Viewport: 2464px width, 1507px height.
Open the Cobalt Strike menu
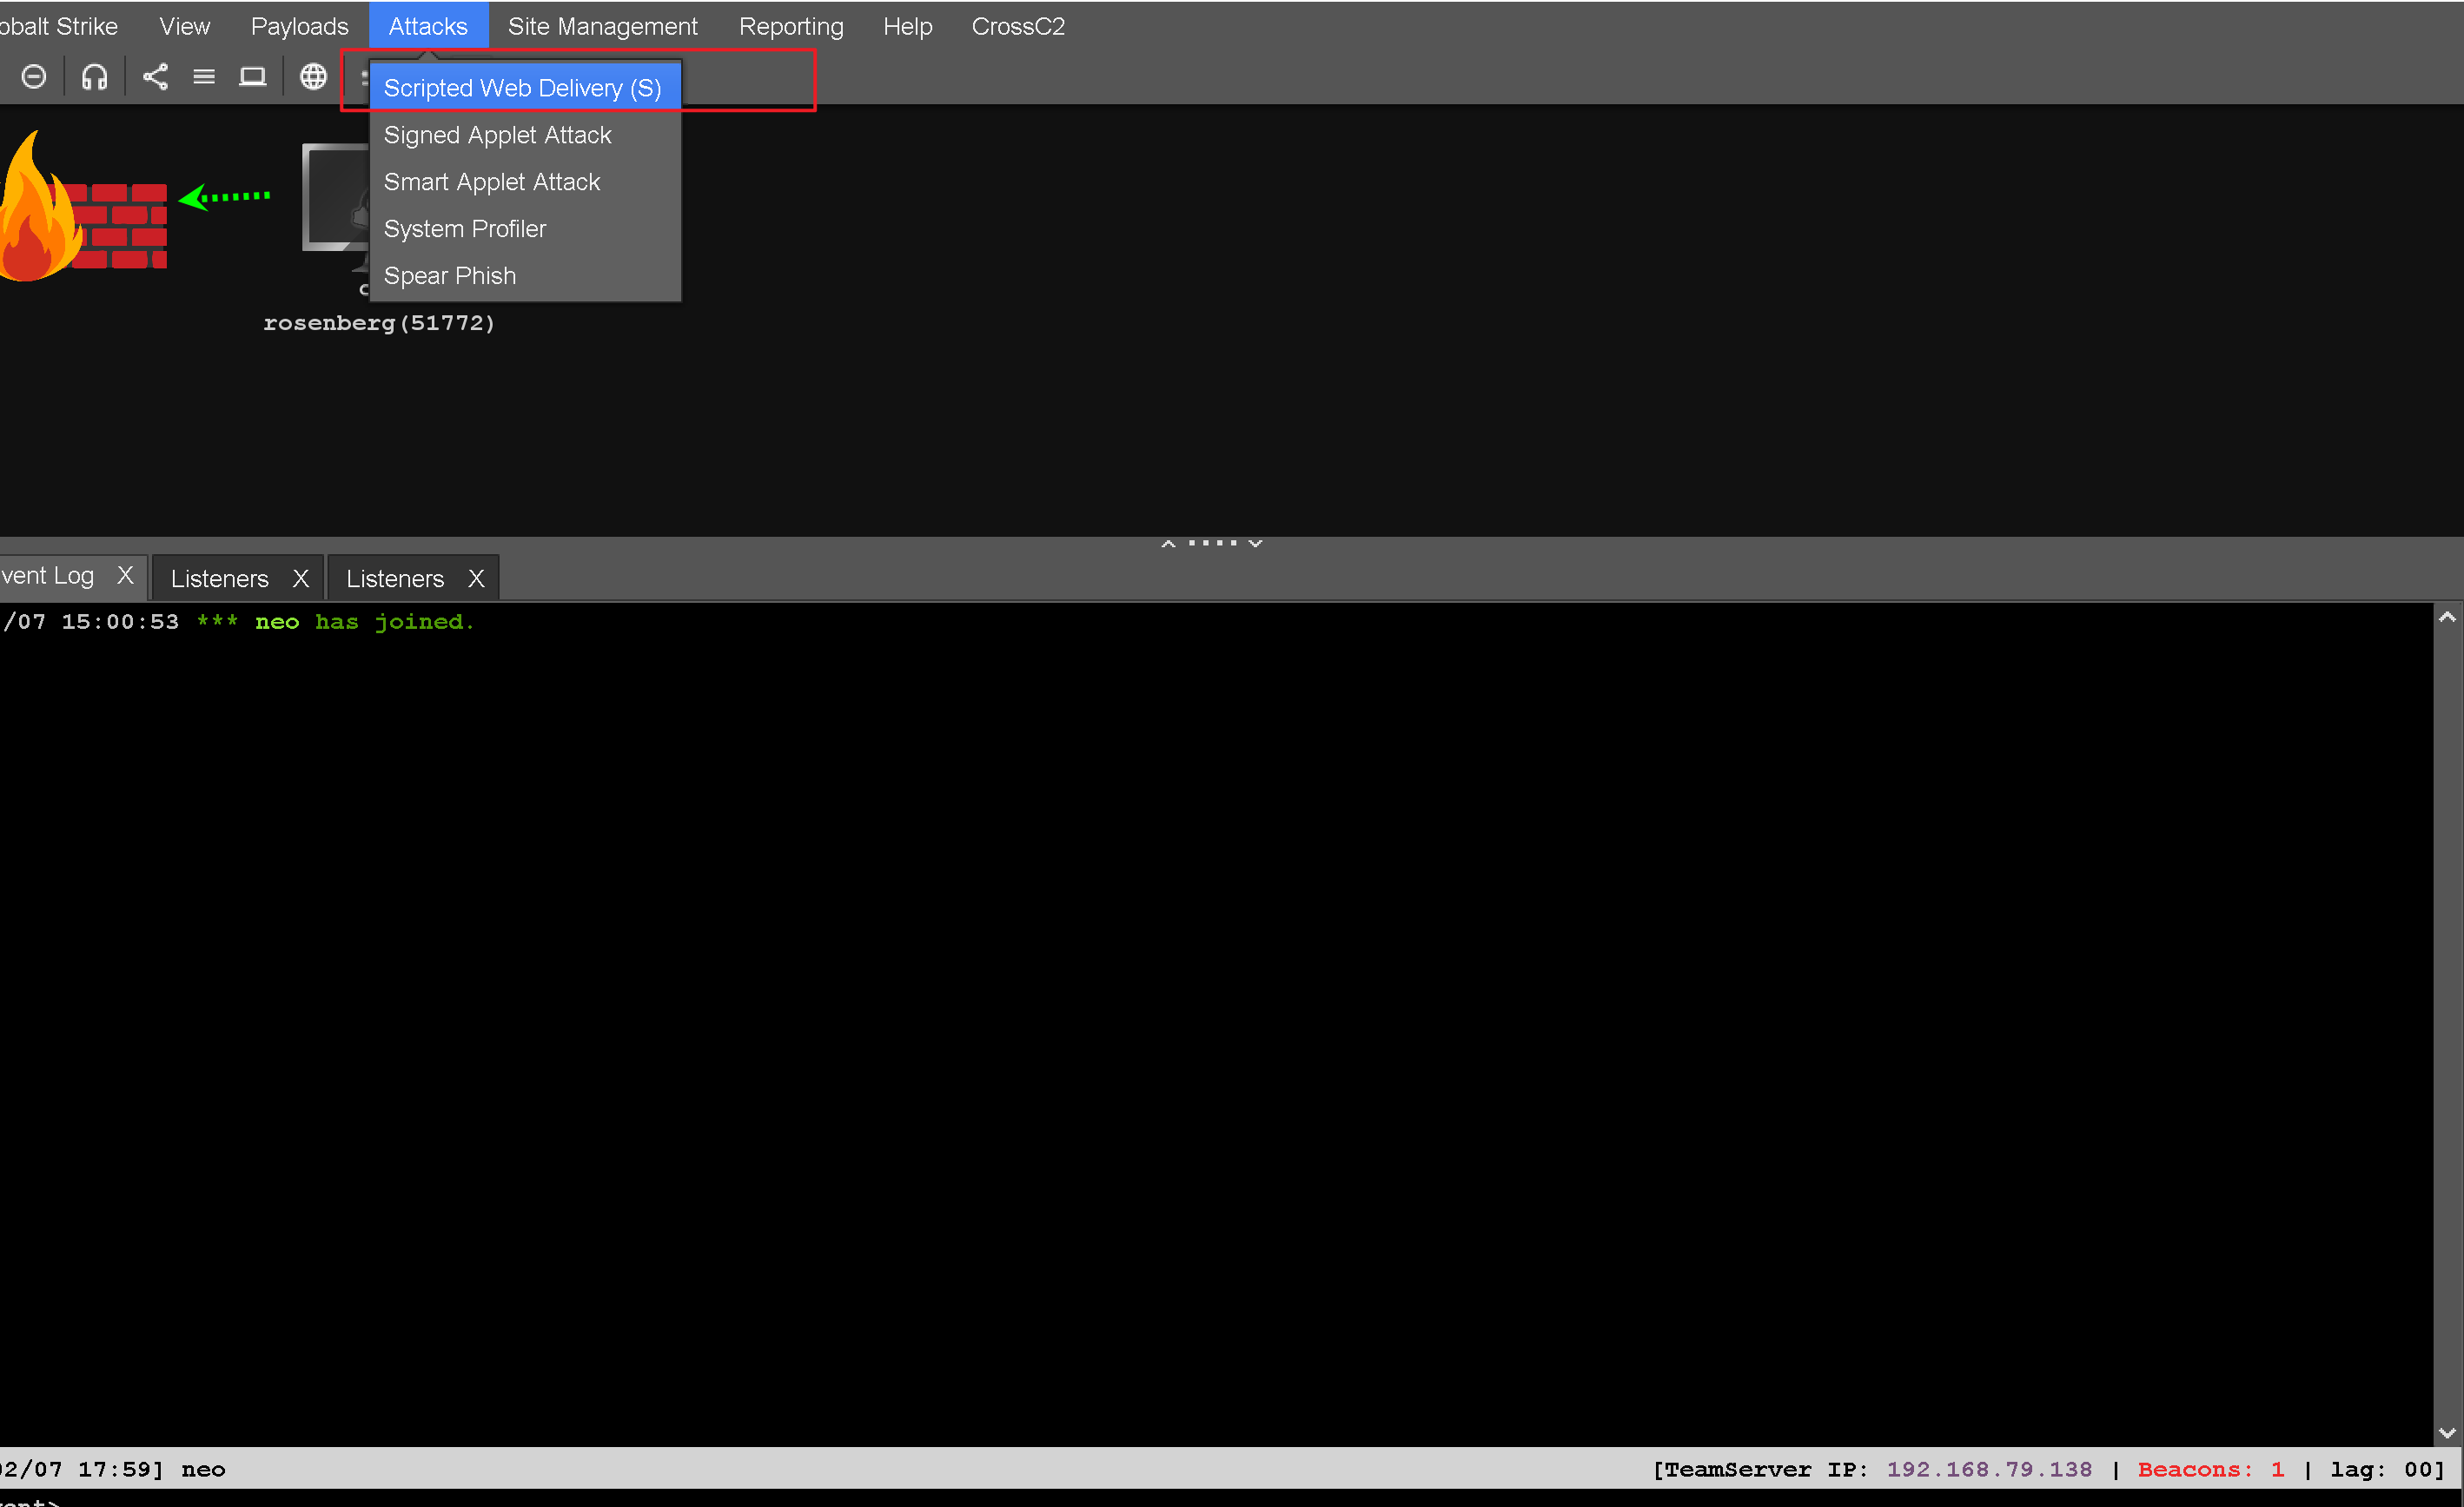pos(58,26)
